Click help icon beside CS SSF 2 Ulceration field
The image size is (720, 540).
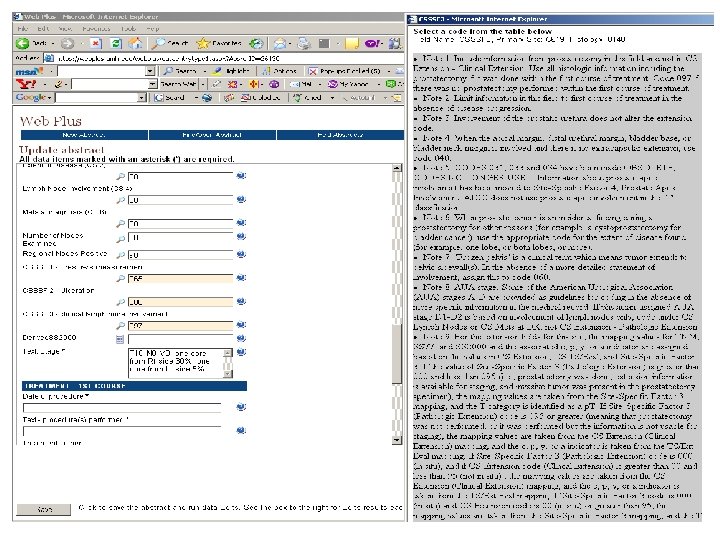click(241, 301)
